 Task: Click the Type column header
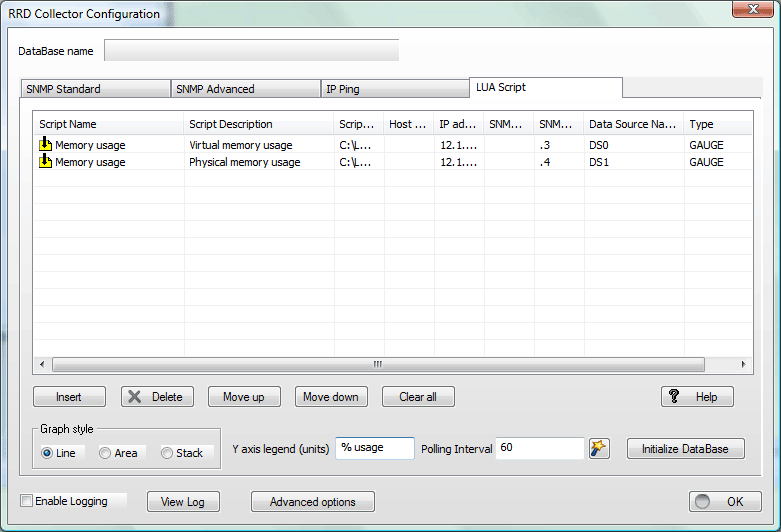[718, 124]
